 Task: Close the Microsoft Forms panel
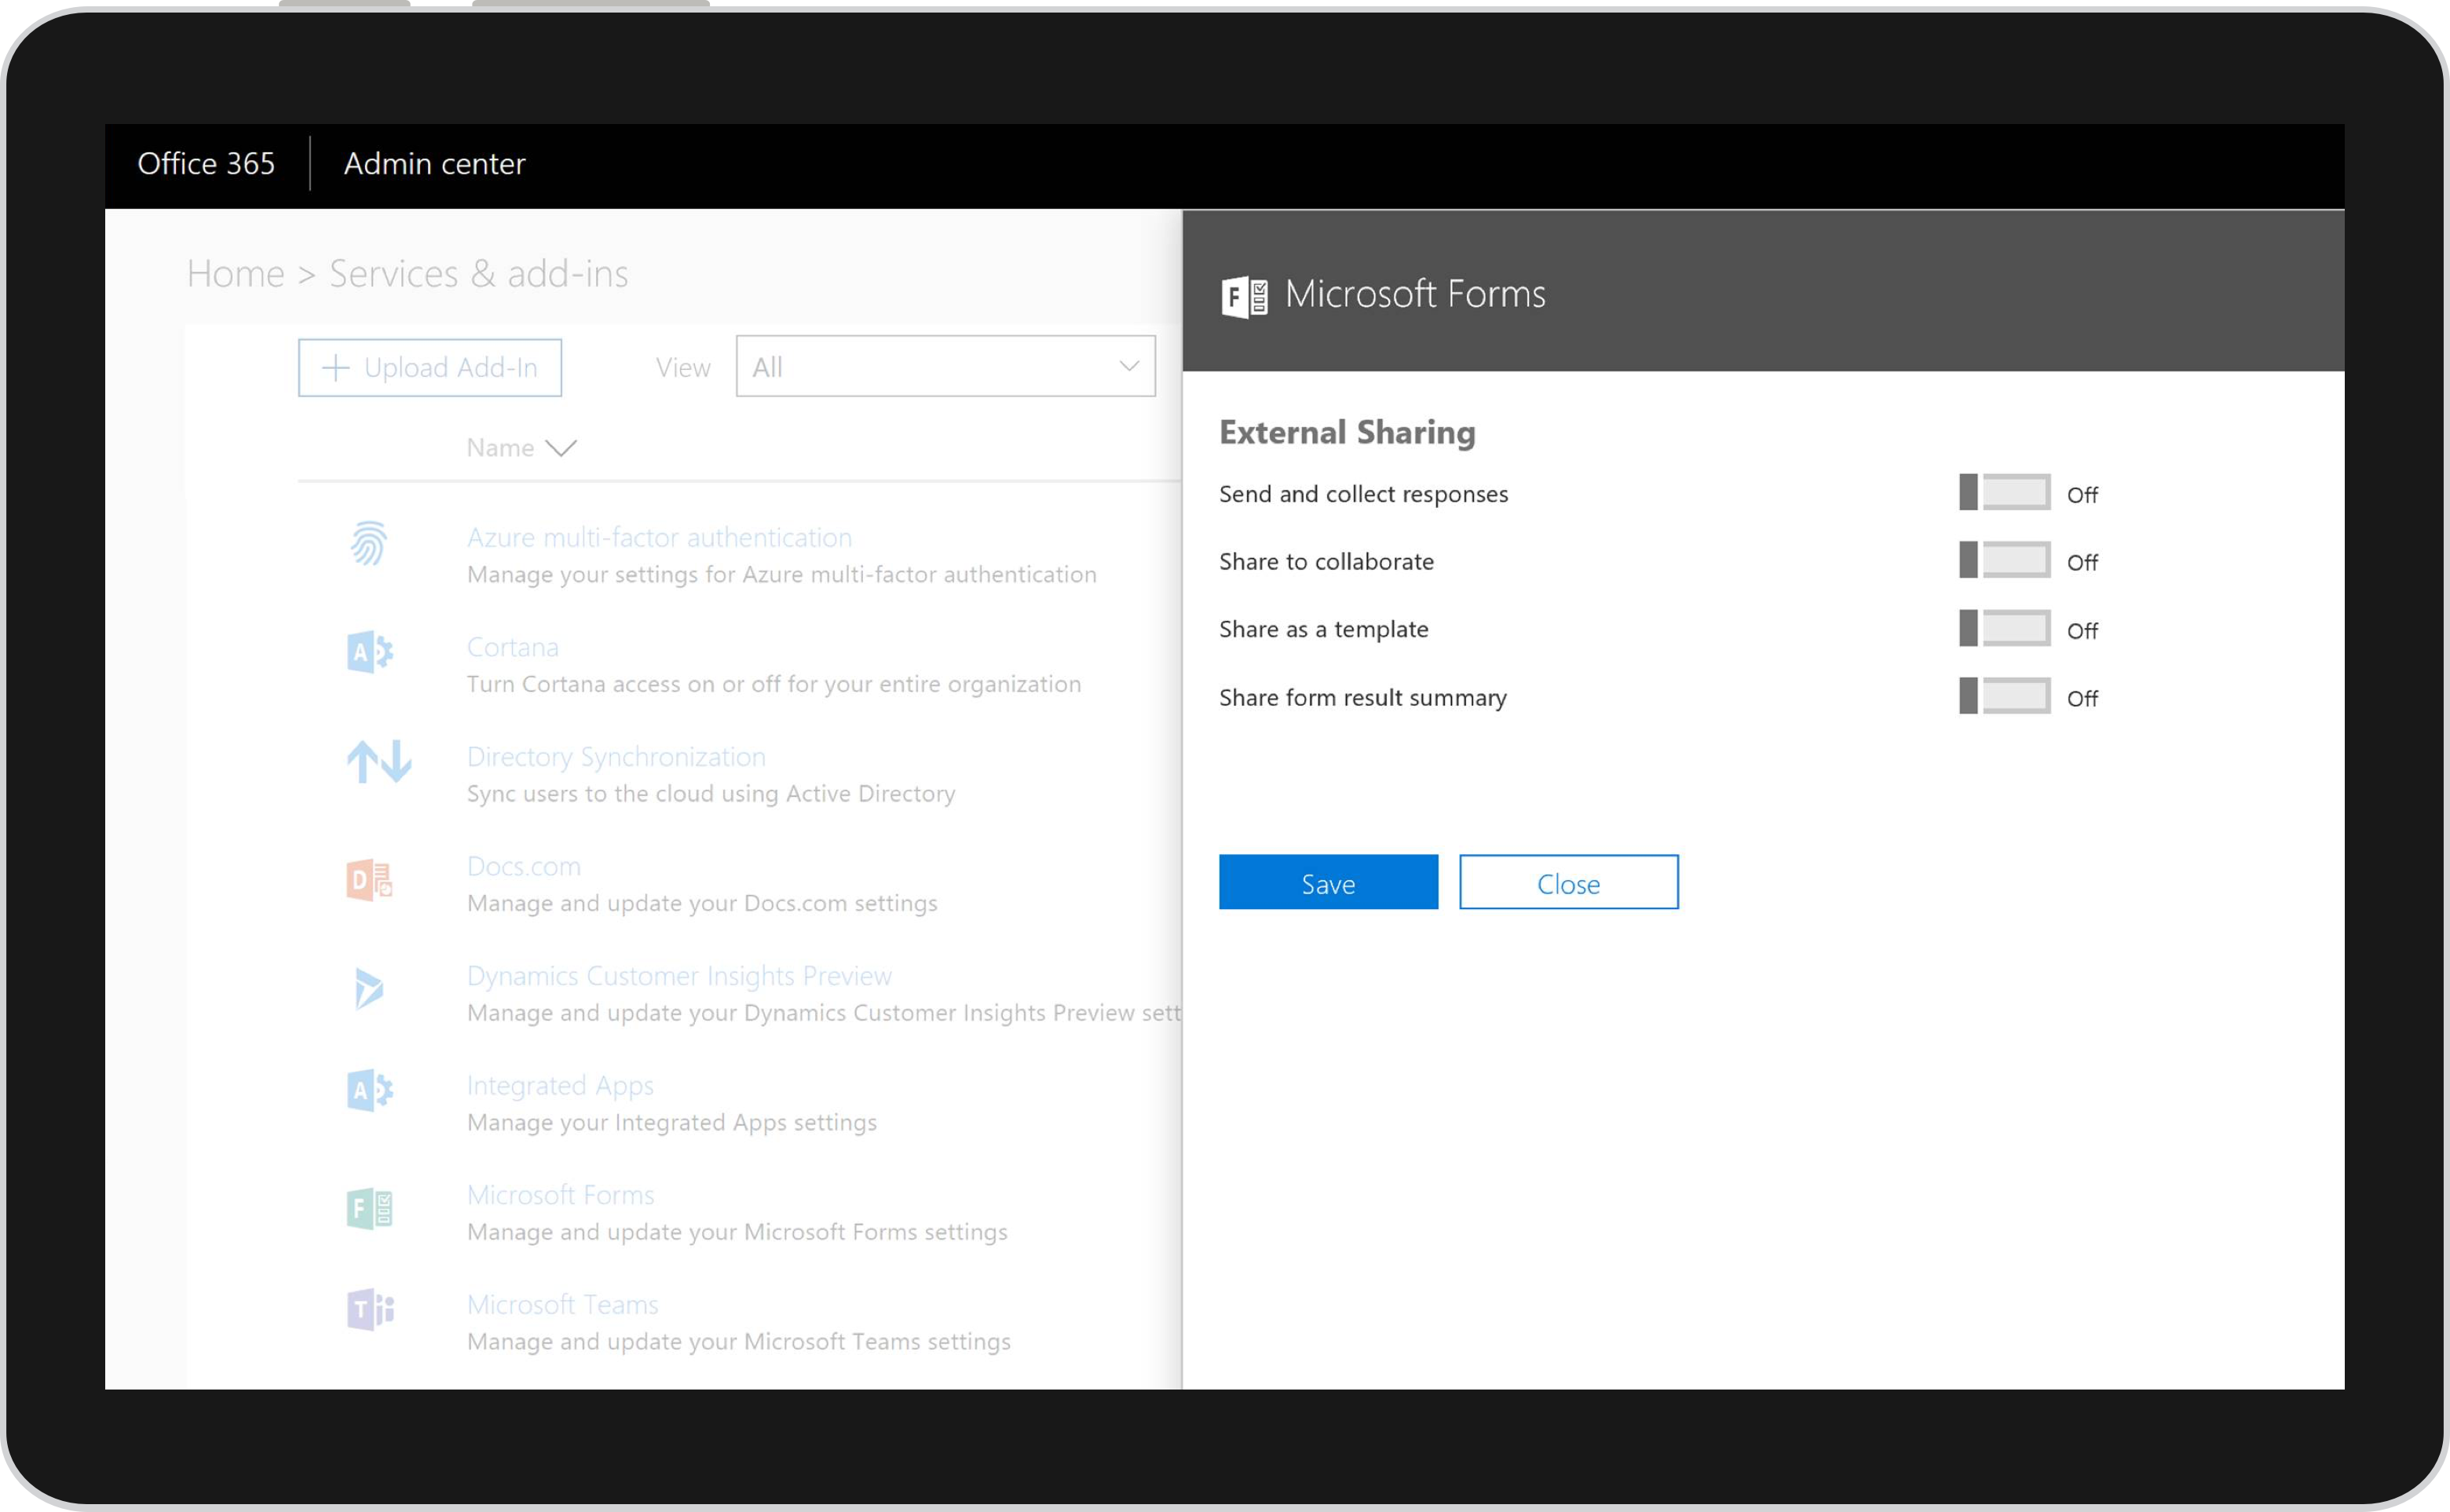pyautogui.click(x=1568, y=882)
